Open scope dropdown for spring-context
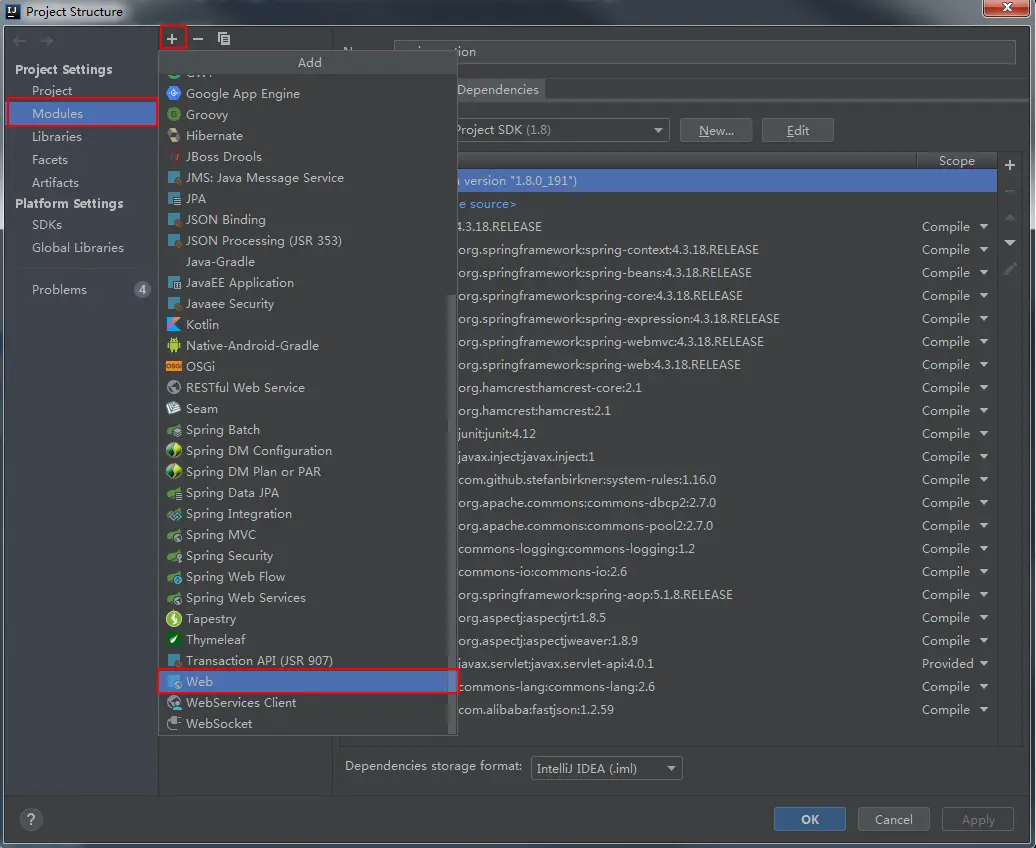 pos(984,250)
